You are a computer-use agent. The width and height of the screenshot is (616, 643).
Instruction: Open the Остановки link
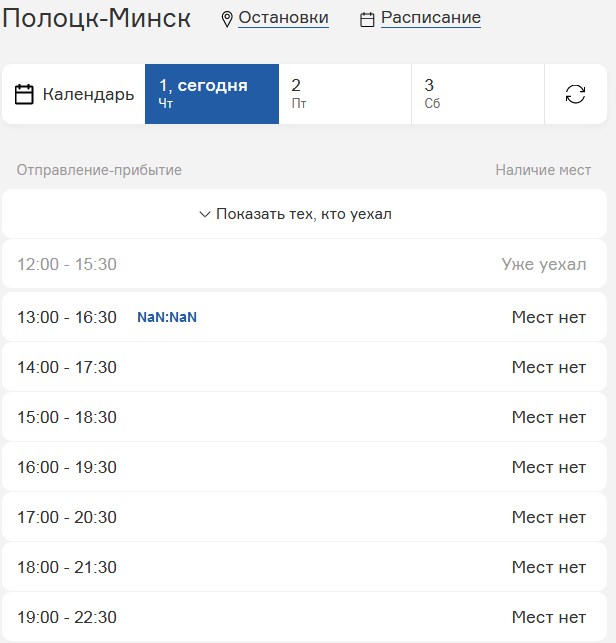[283, 18]
